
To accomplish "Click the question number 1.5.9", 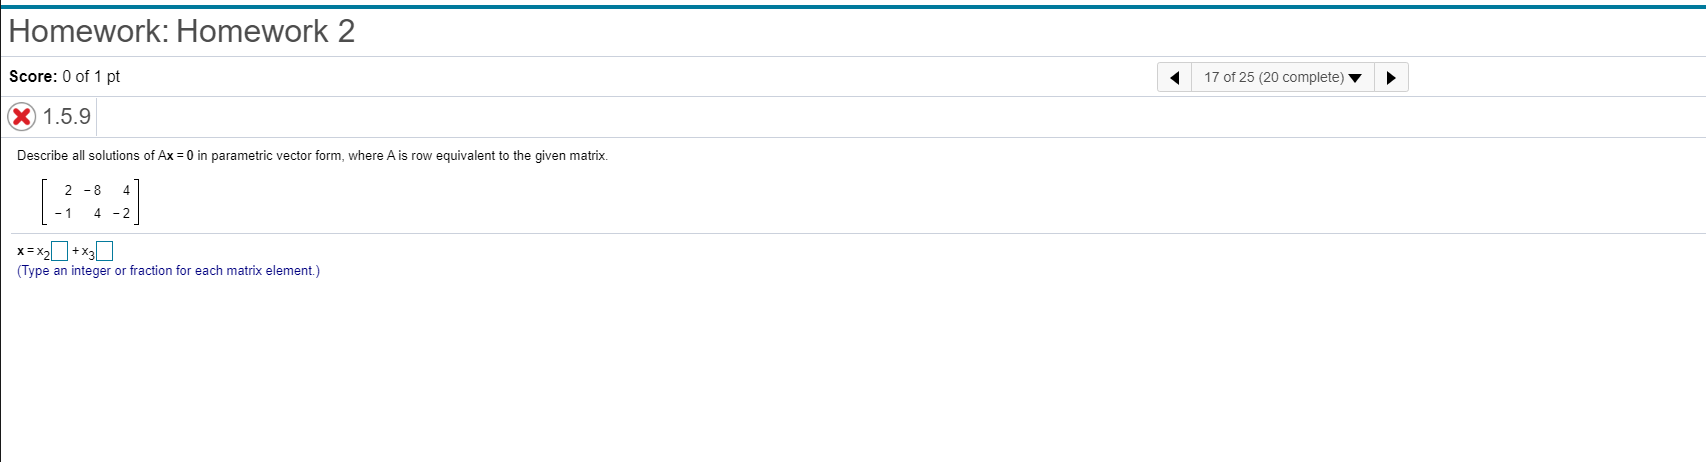I will (x=66, y=116).
